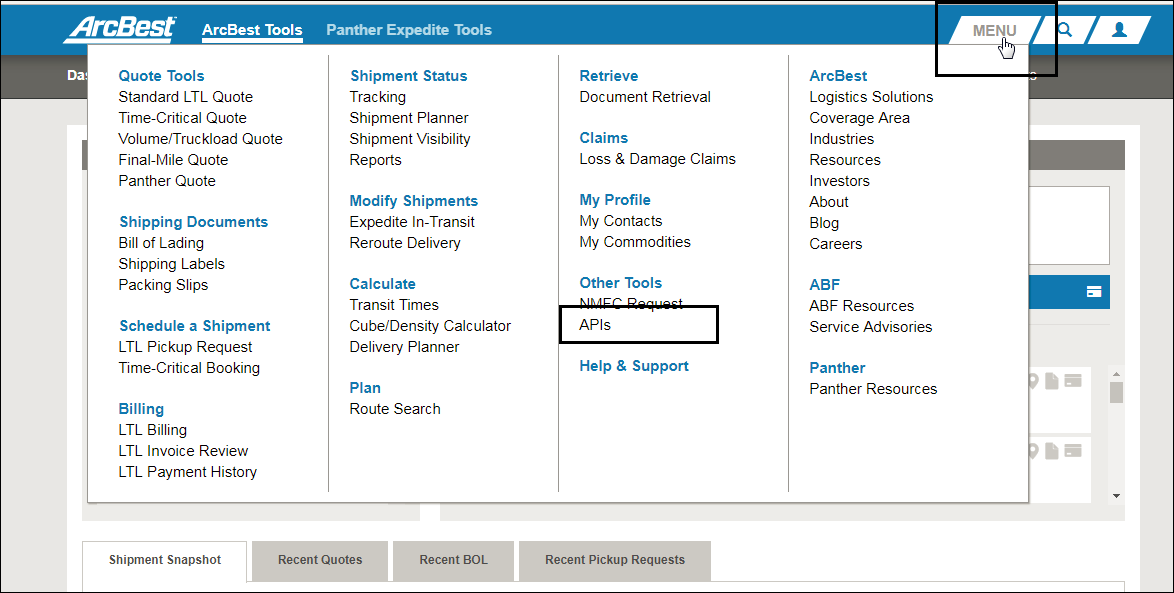Click card icon in the second shipment row
Viewport: 1174px width, 593px height.
tap(1073, 450)
